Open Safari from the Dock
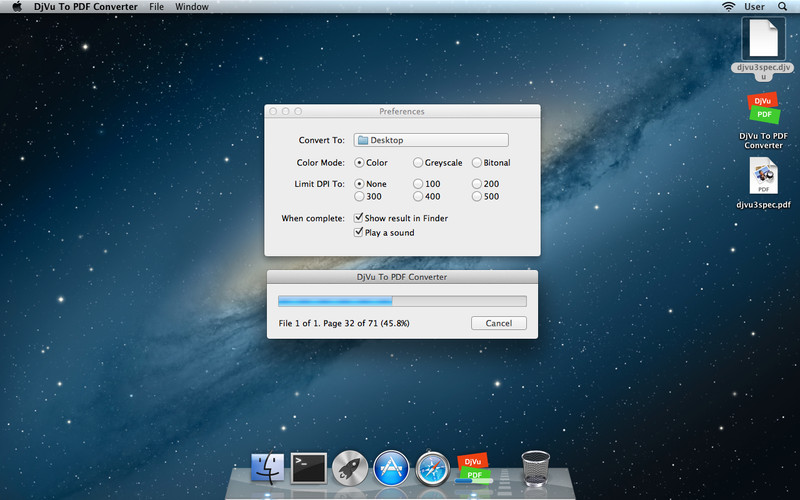Viewport: 800px width, 500px height. 433,468
